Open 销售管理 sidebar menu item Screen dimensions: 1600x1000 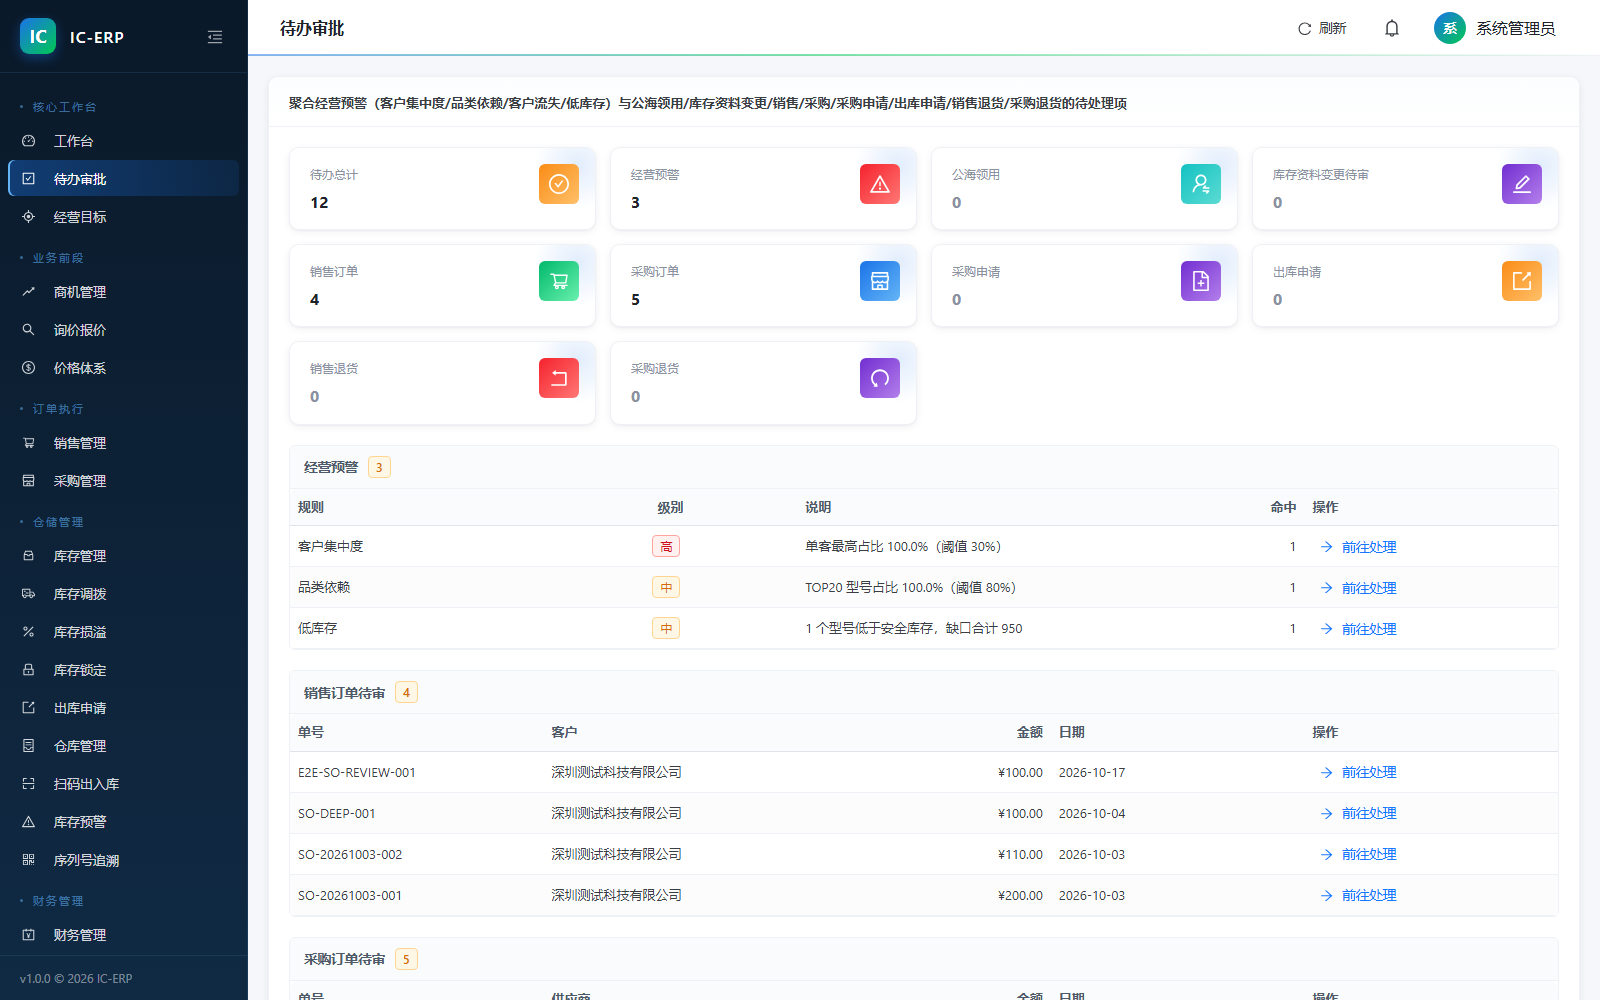pyautogui.click(x=124, y=443)
